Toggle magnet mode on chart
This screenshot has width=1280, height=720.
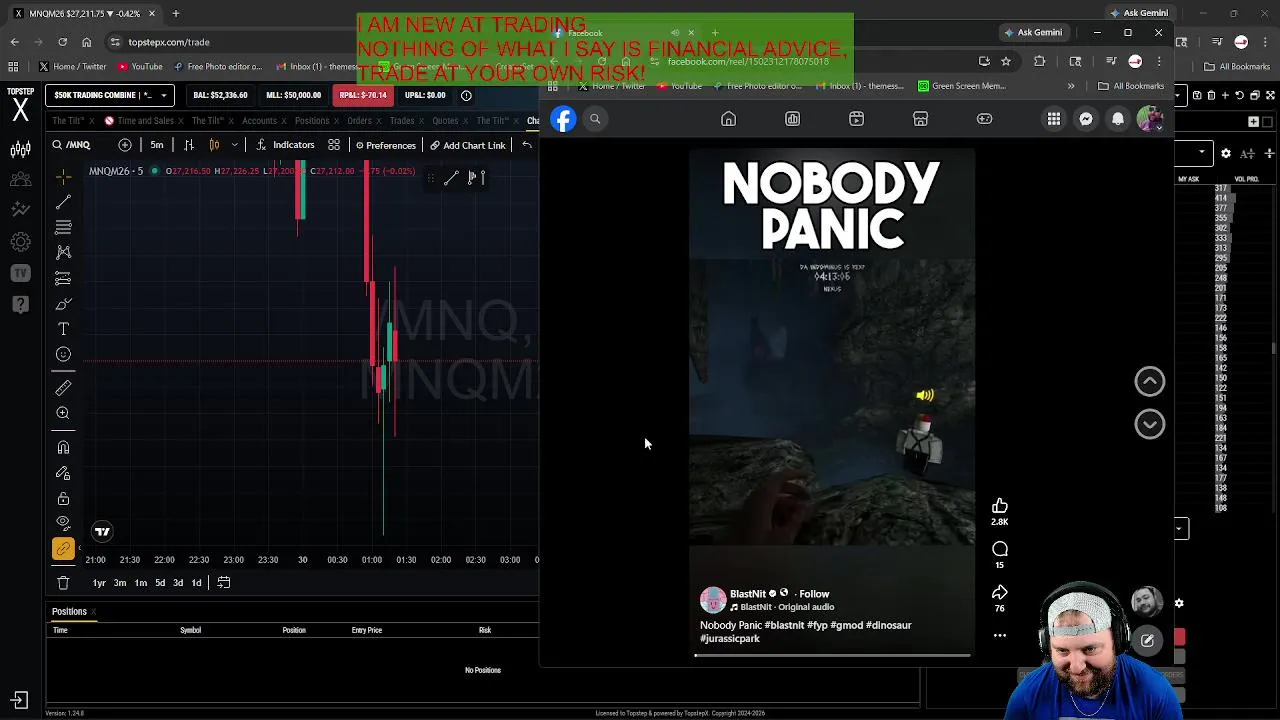pos(63,447)
